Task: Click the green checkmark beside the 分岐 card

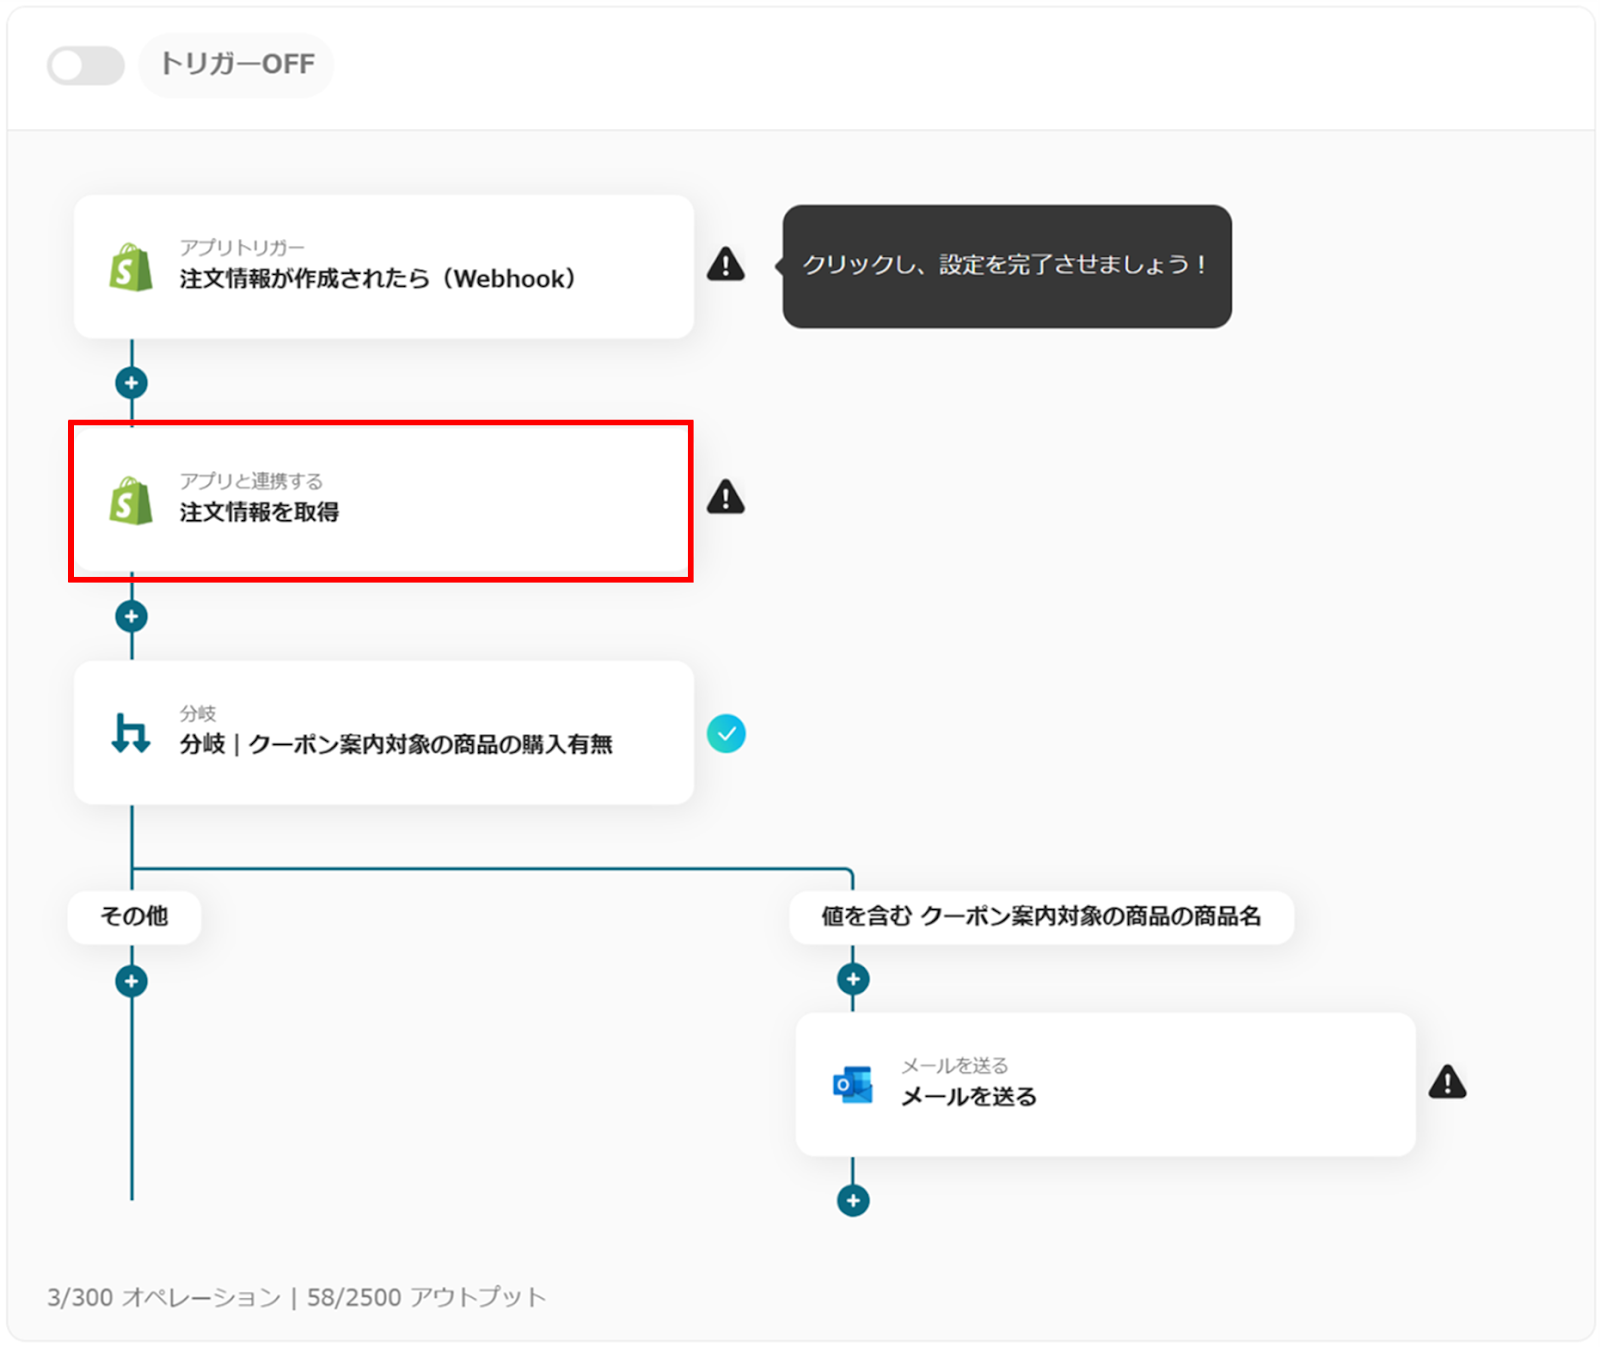Action: coord(726,734)
